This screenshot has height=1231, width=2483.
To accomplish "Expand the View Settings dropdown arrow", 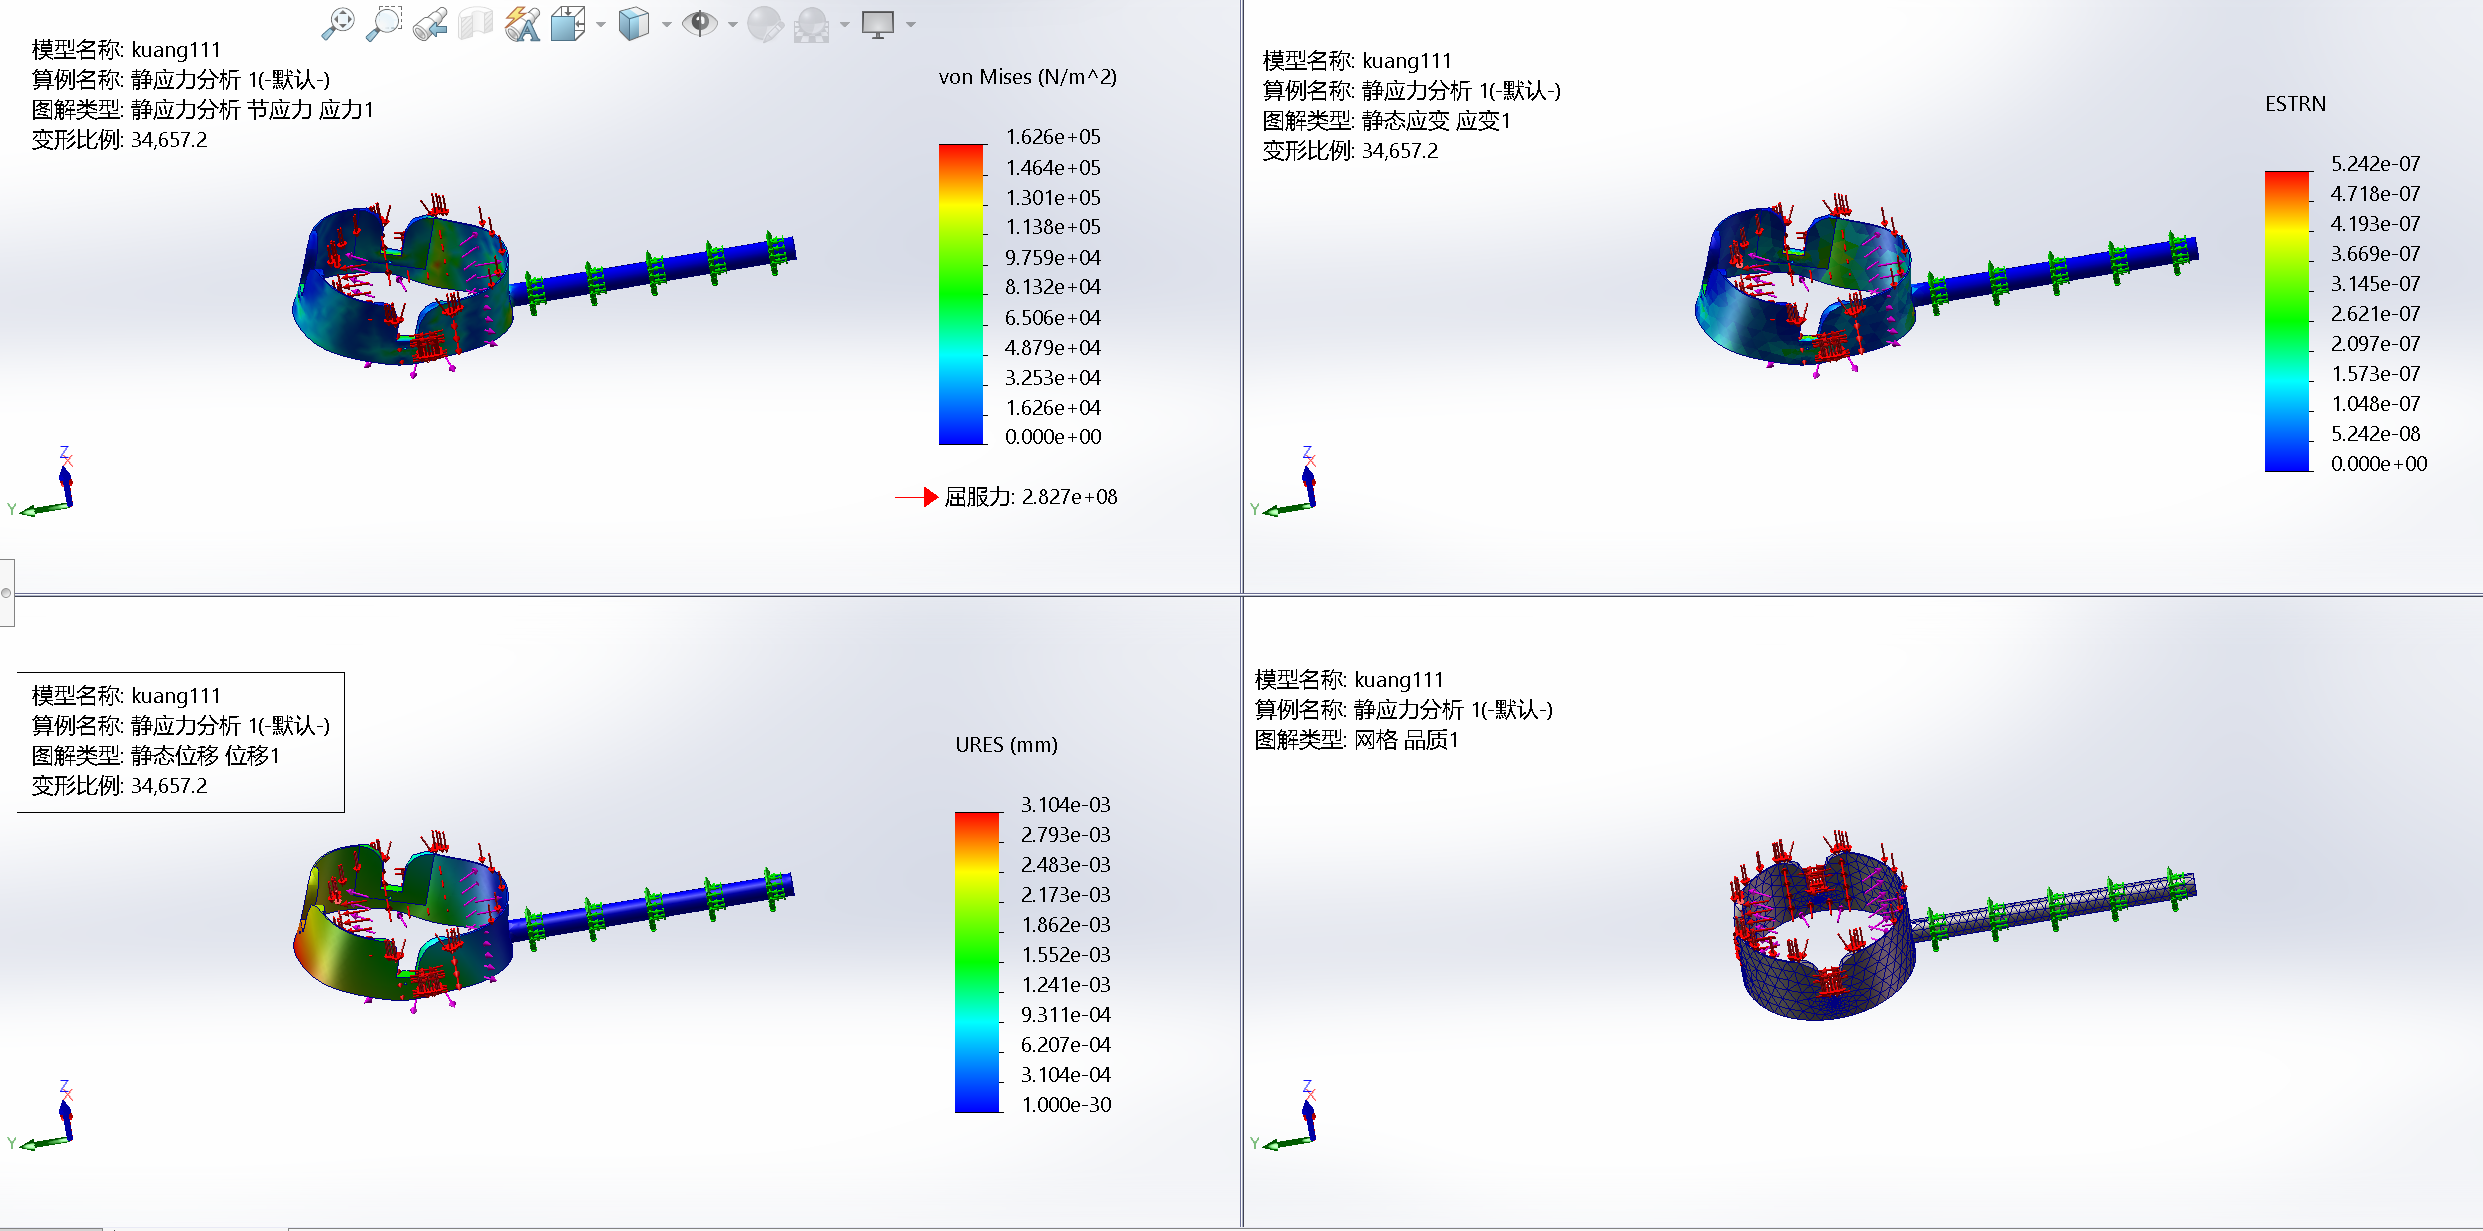I will [x=911, y=25].
